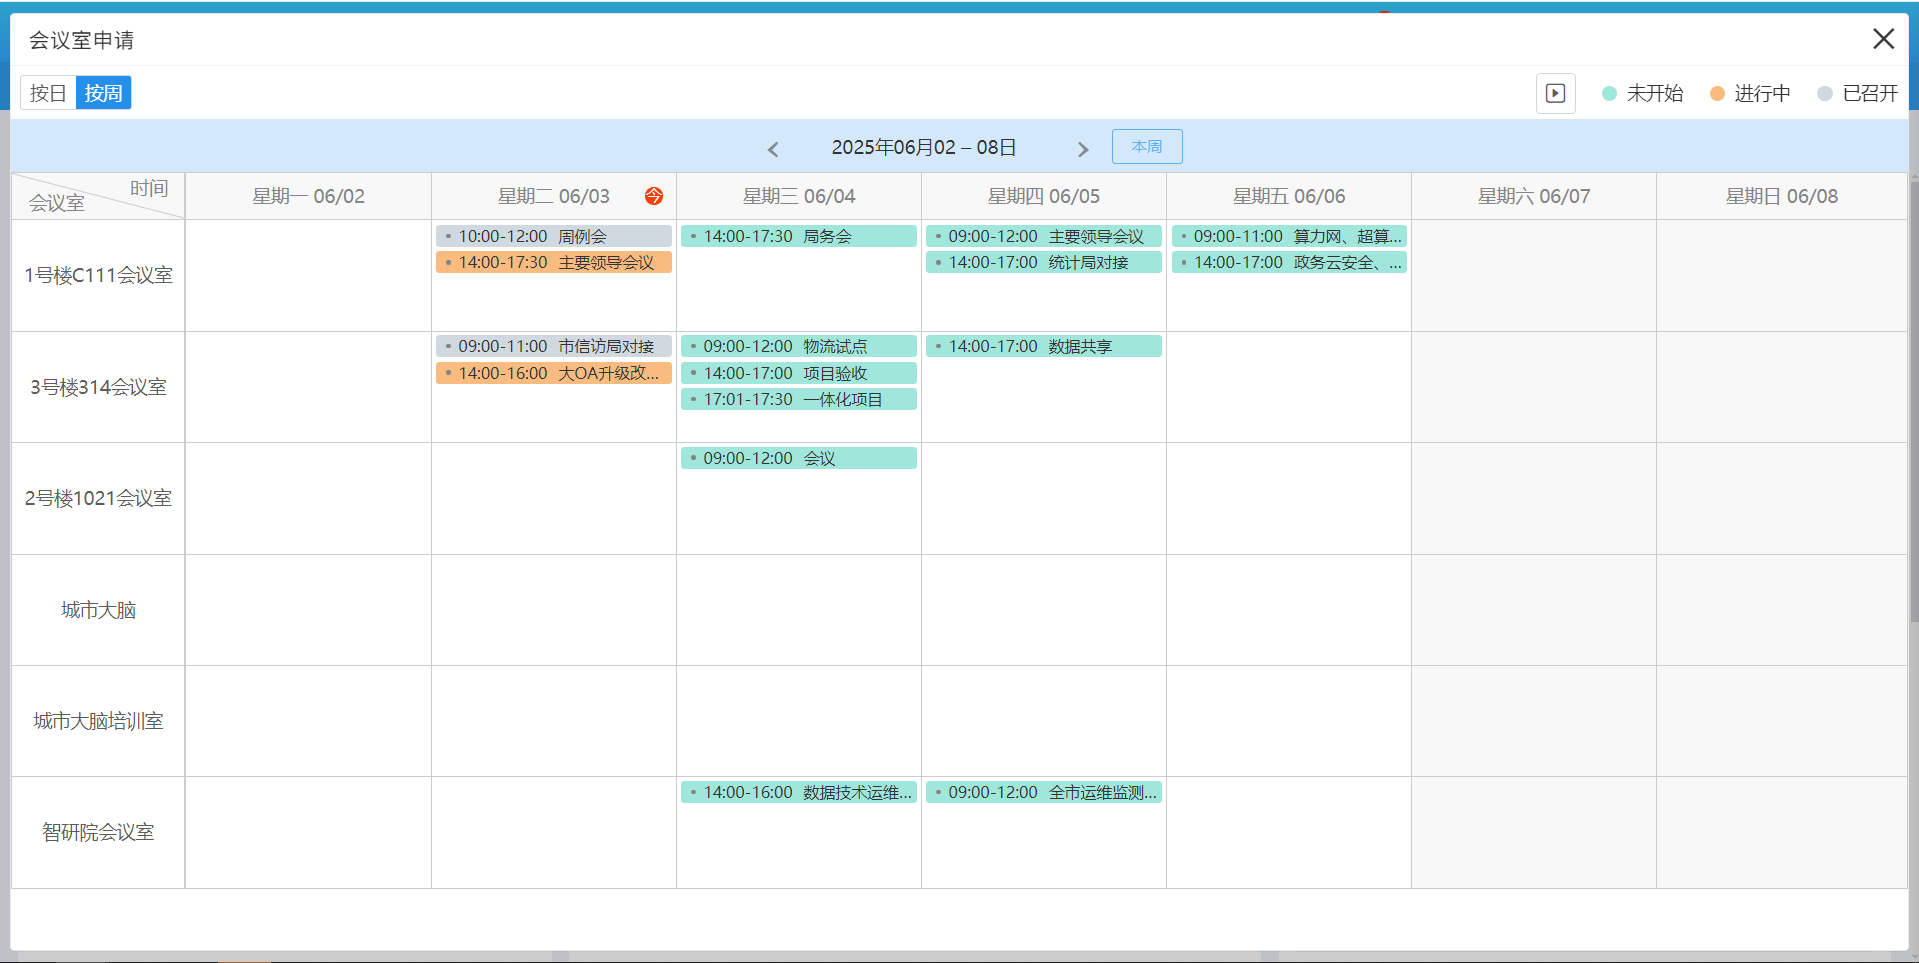This screenshot has width=1919, height=963.
Task: Click the gray 已召开 legend dot
Action: (x=1825, y=93)
